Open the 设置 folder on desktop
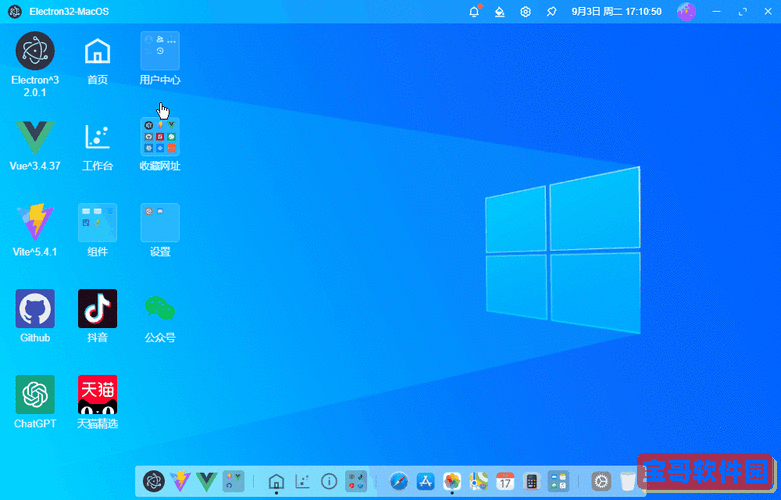The height and width of the screenshot is (500, 781). [160, 223]
